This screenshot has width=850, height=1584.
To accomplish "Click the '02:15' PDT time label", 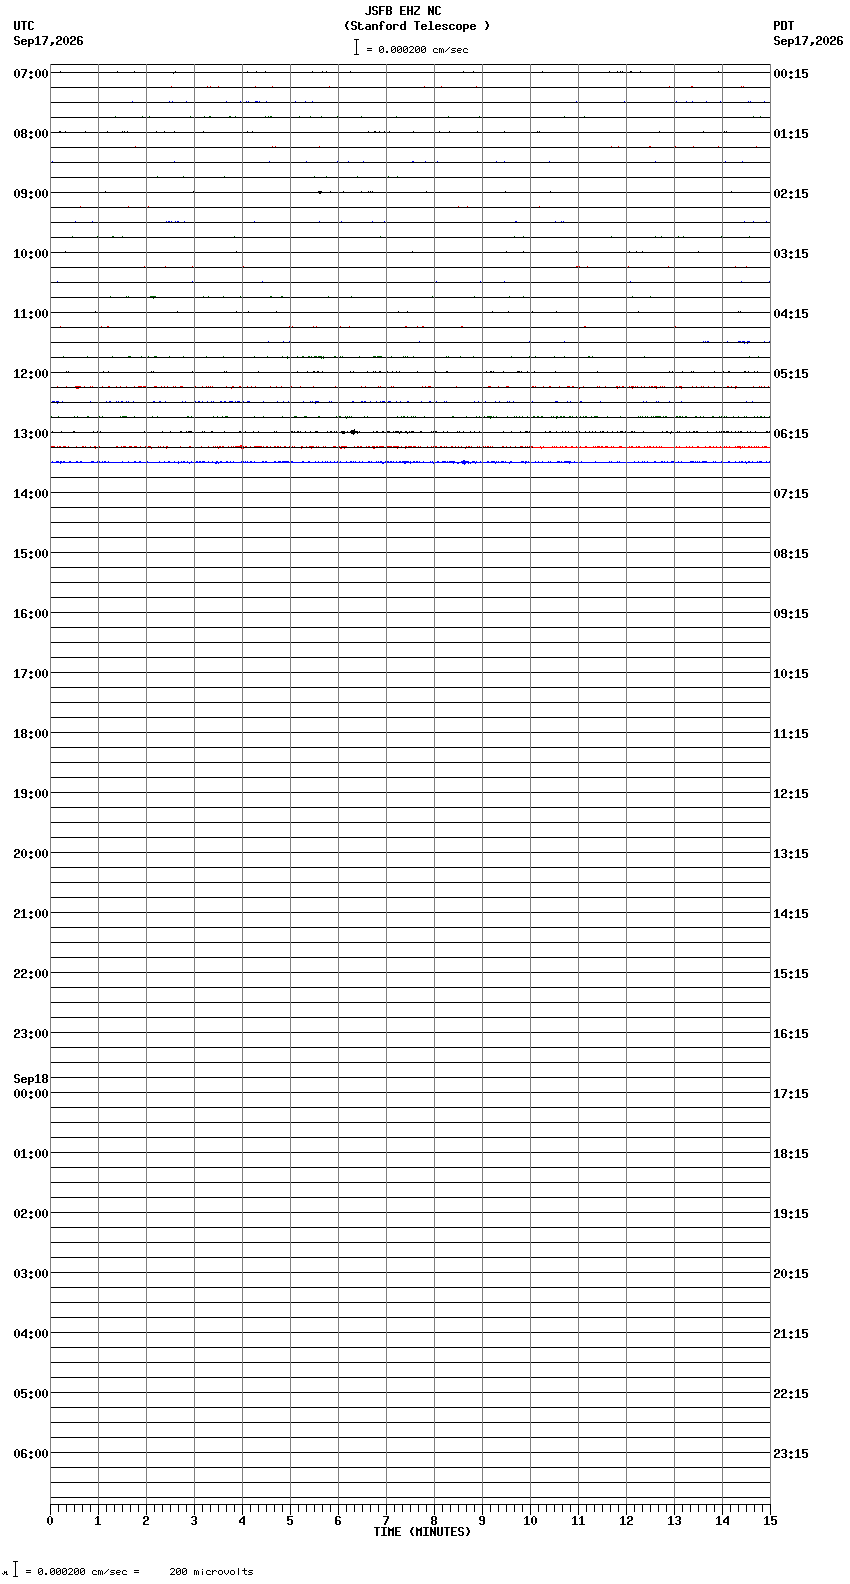I will click(791, 194).
